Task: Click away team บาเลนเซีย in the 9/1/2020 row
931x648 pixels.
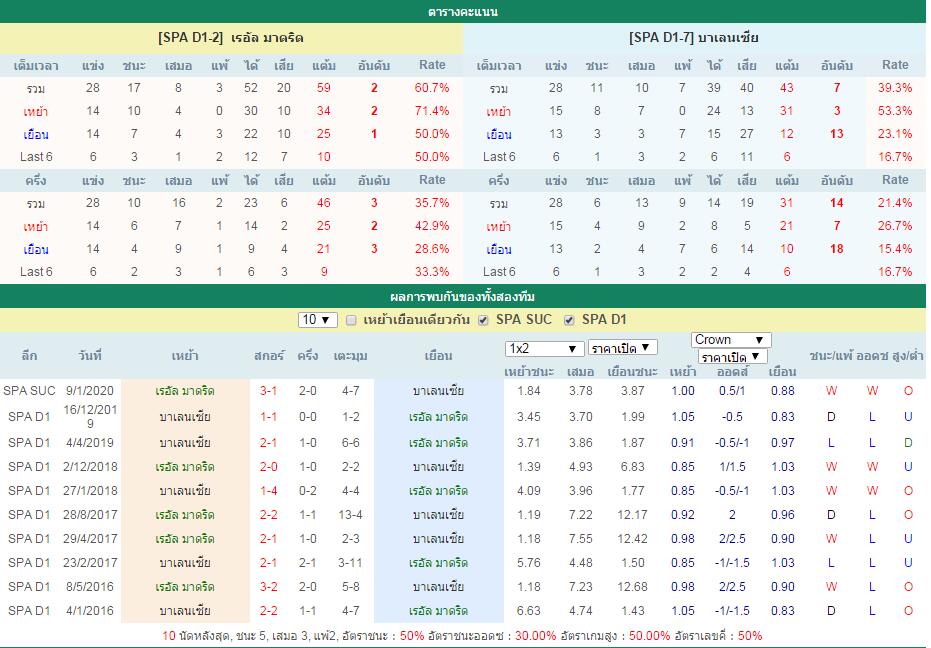Action: click(438, 391)
